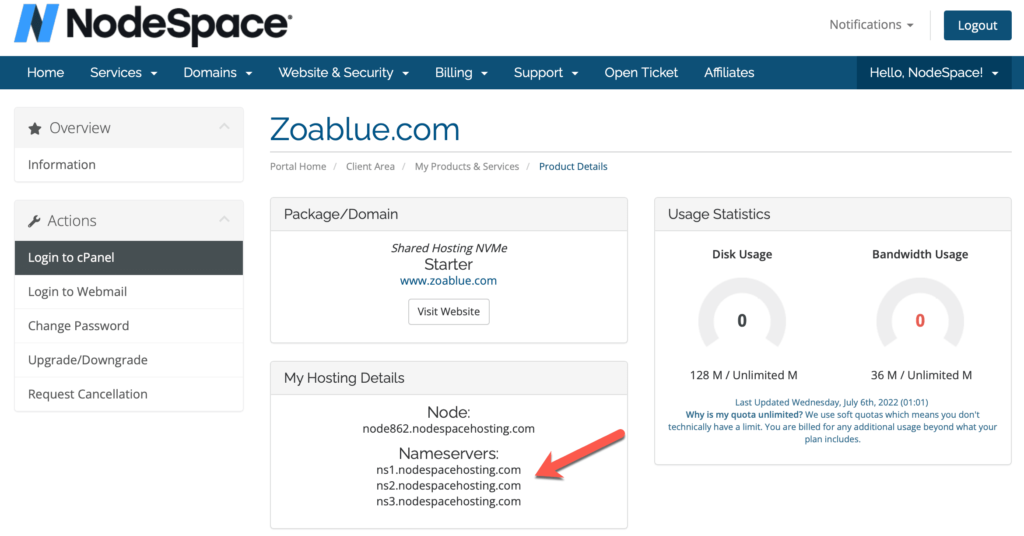Image resolution: width=1024 pixels, height=536 pixels.
Task: Select Change Password in Actions
Action: pos(129,326)
